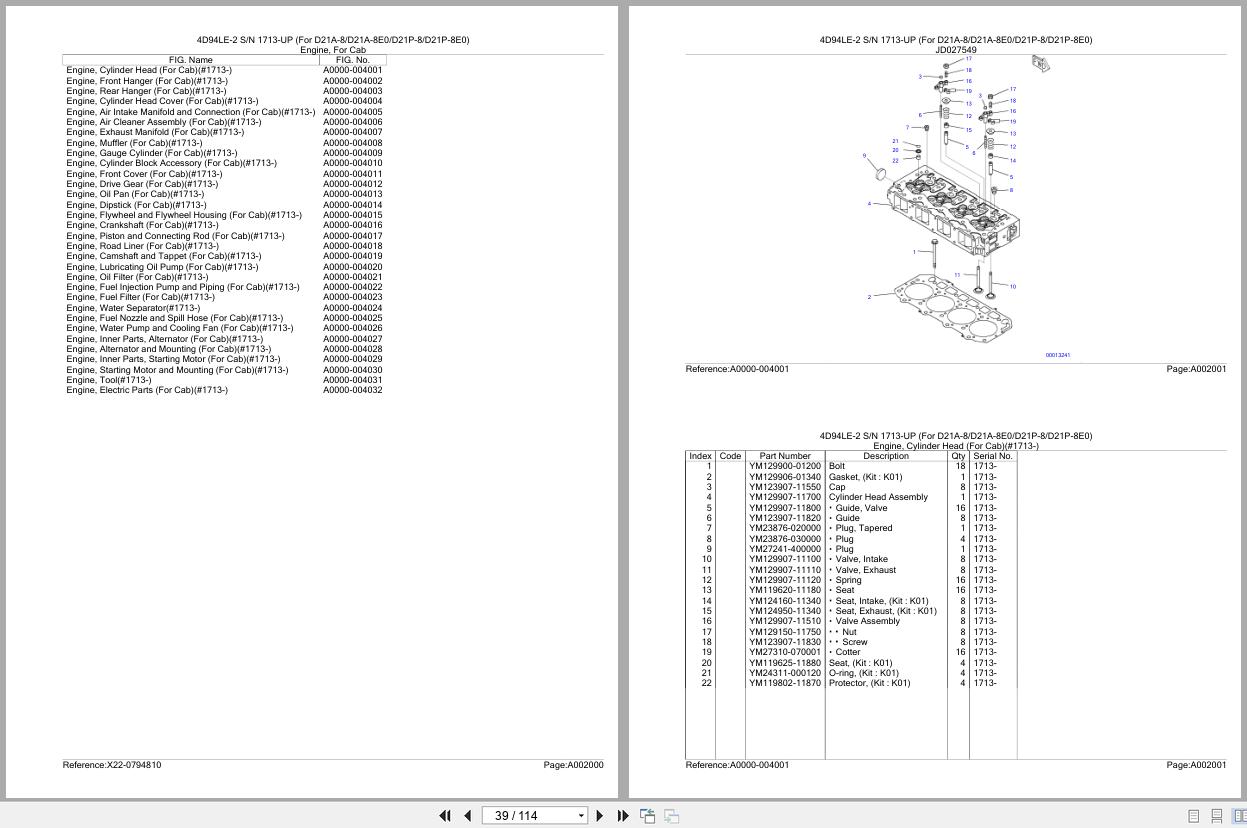The image size is (1247, 828).
Task: Click figure number A0000-004032
Action: click(x=352, y=390)
